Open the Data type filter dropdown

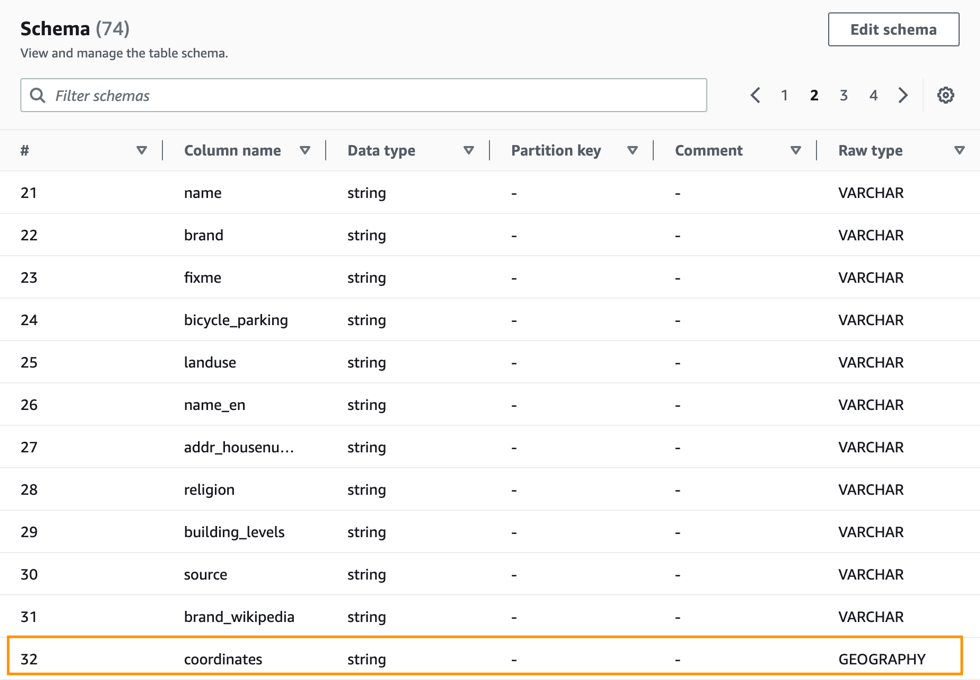pyautogui.click(x=468, y=150)
